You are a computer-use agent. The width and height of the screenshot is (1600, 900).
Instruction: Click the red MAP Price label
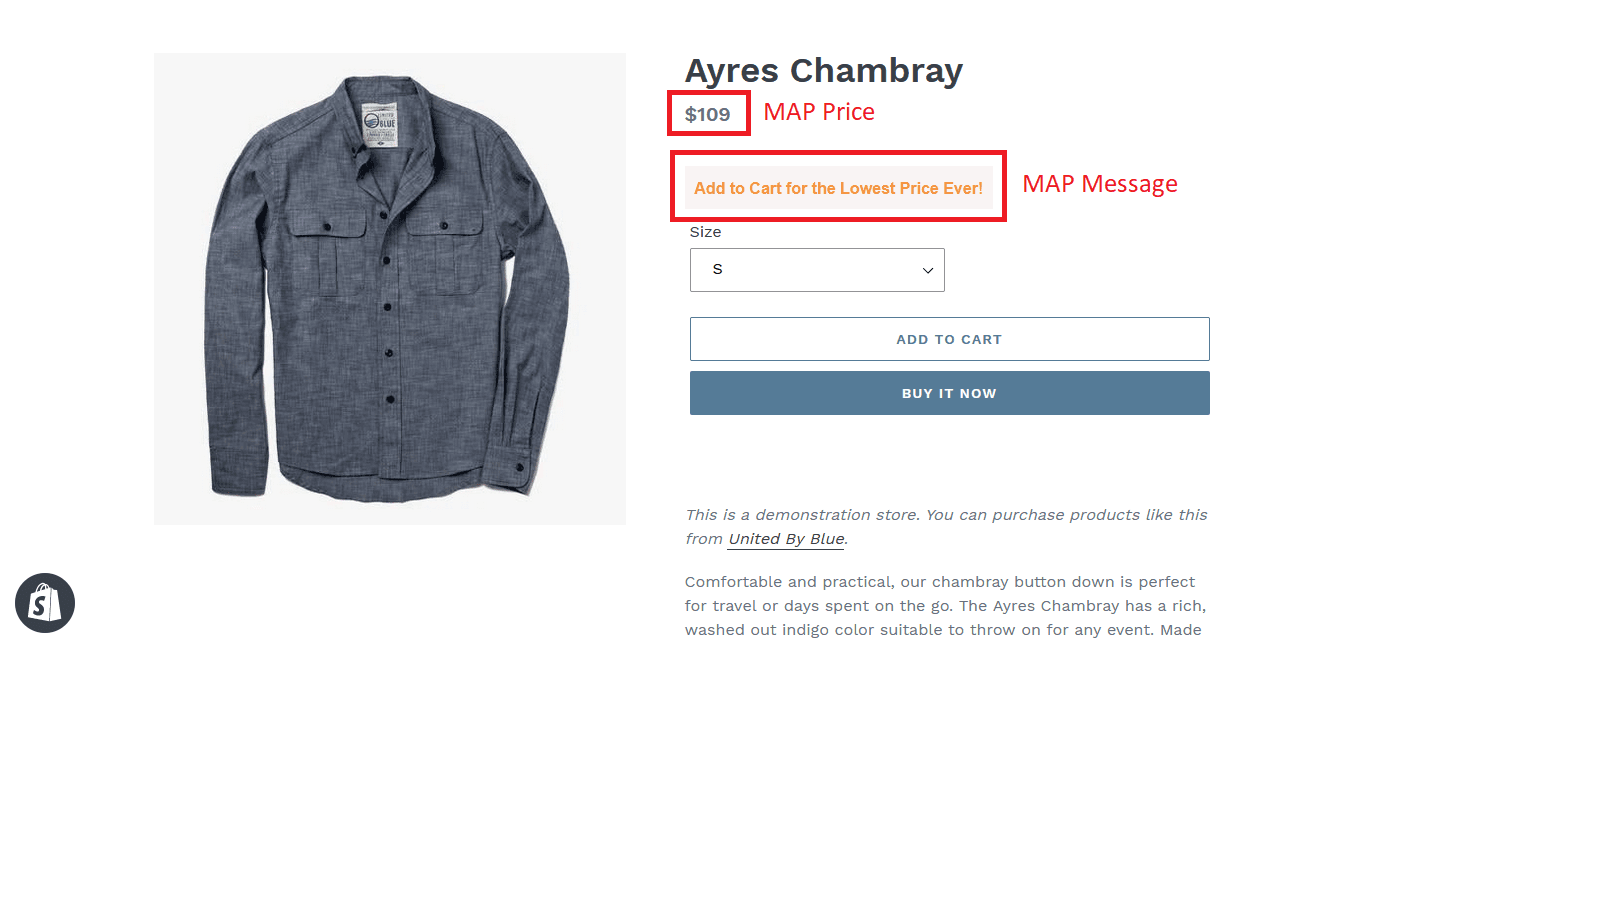818,112
